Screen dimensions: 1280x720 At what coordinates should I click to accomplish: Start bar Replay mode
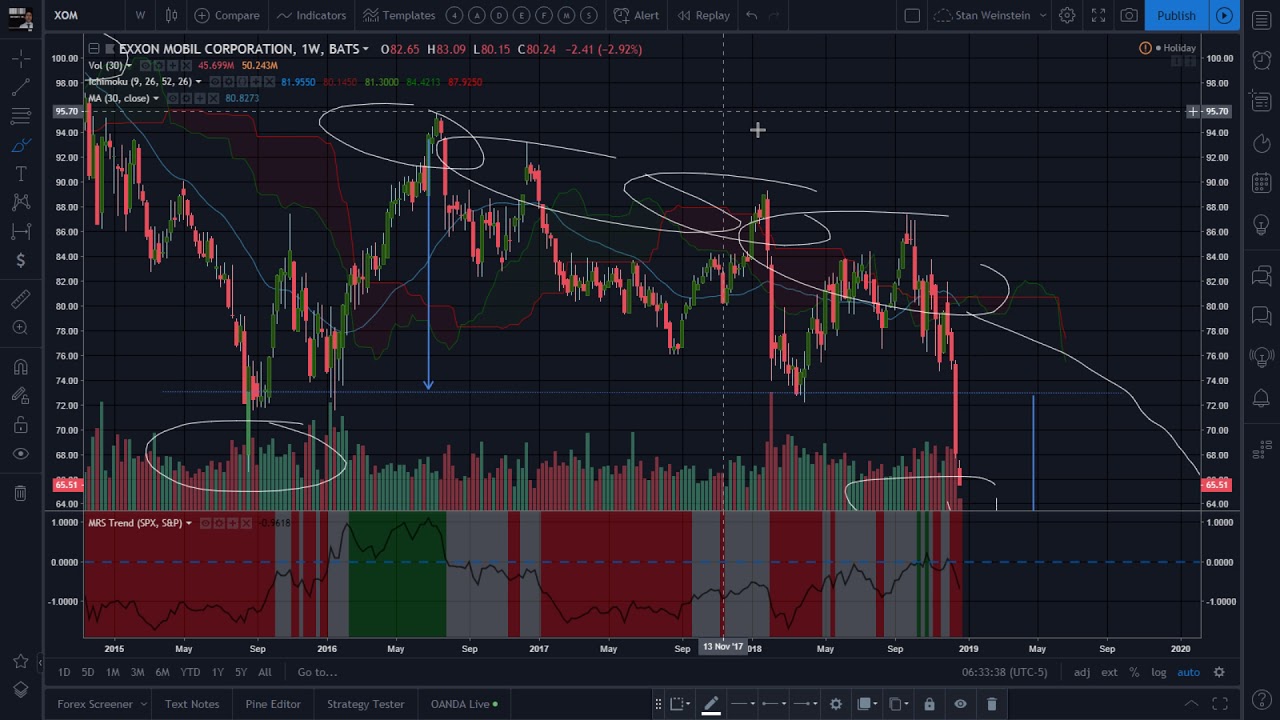[703, 15]
